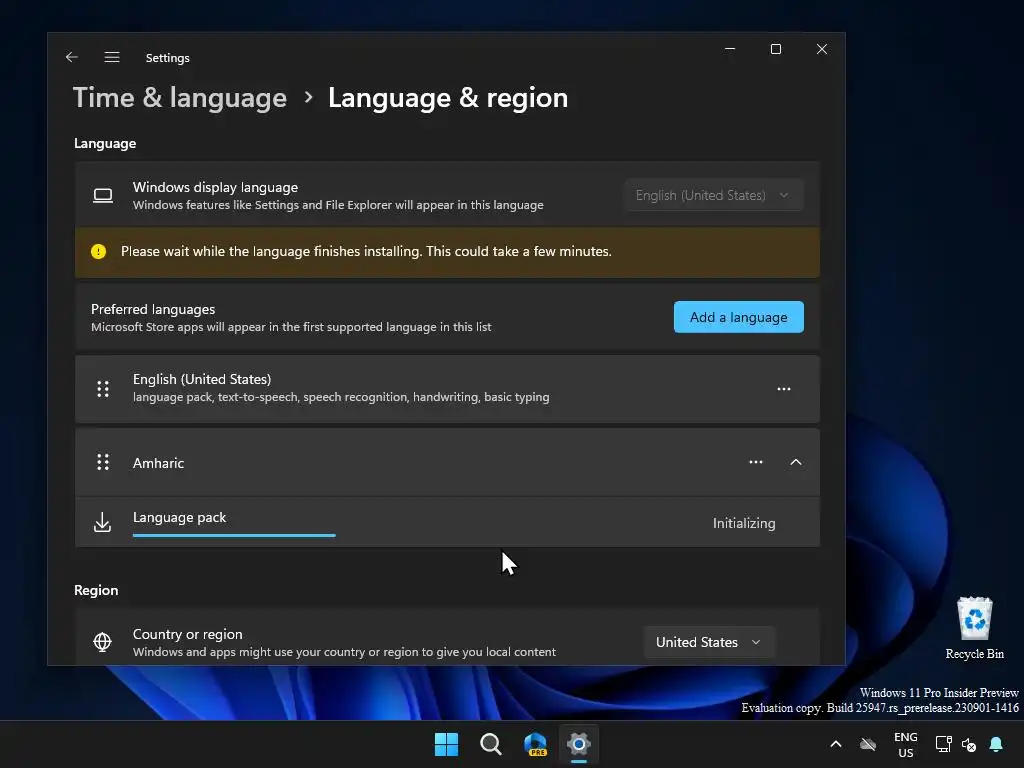The width and height of the screenshot is (1024, 768).
Task: Grab the drag handle next to English (United States)
Action: 103,389
